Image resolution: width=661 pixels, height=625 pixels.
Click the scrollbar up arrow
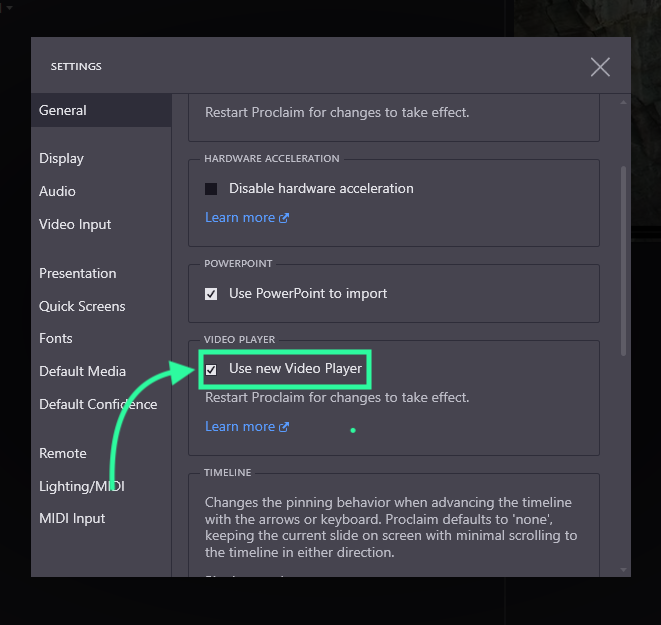point(623,102)
